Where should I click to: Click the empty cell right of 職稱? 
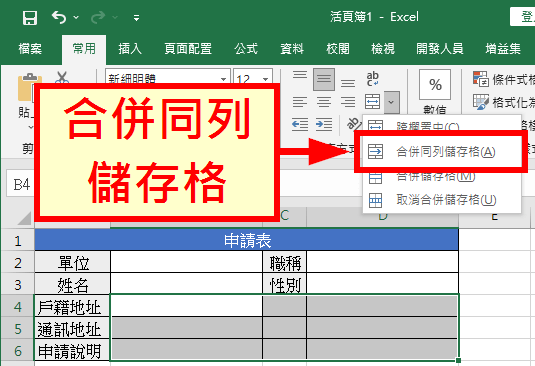tap(382, 262)
